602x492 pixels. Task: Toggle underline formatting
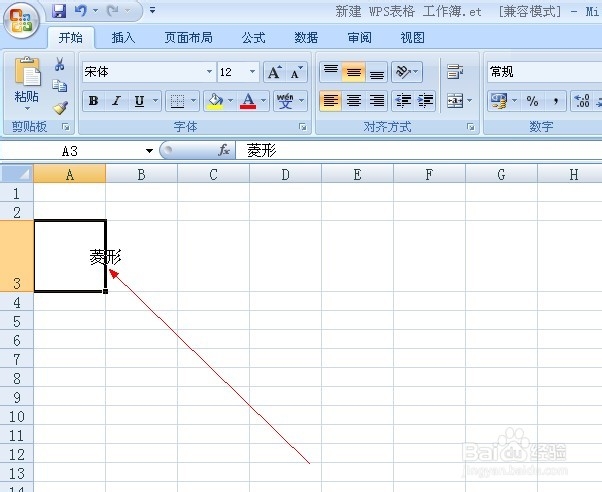point(139,101)
